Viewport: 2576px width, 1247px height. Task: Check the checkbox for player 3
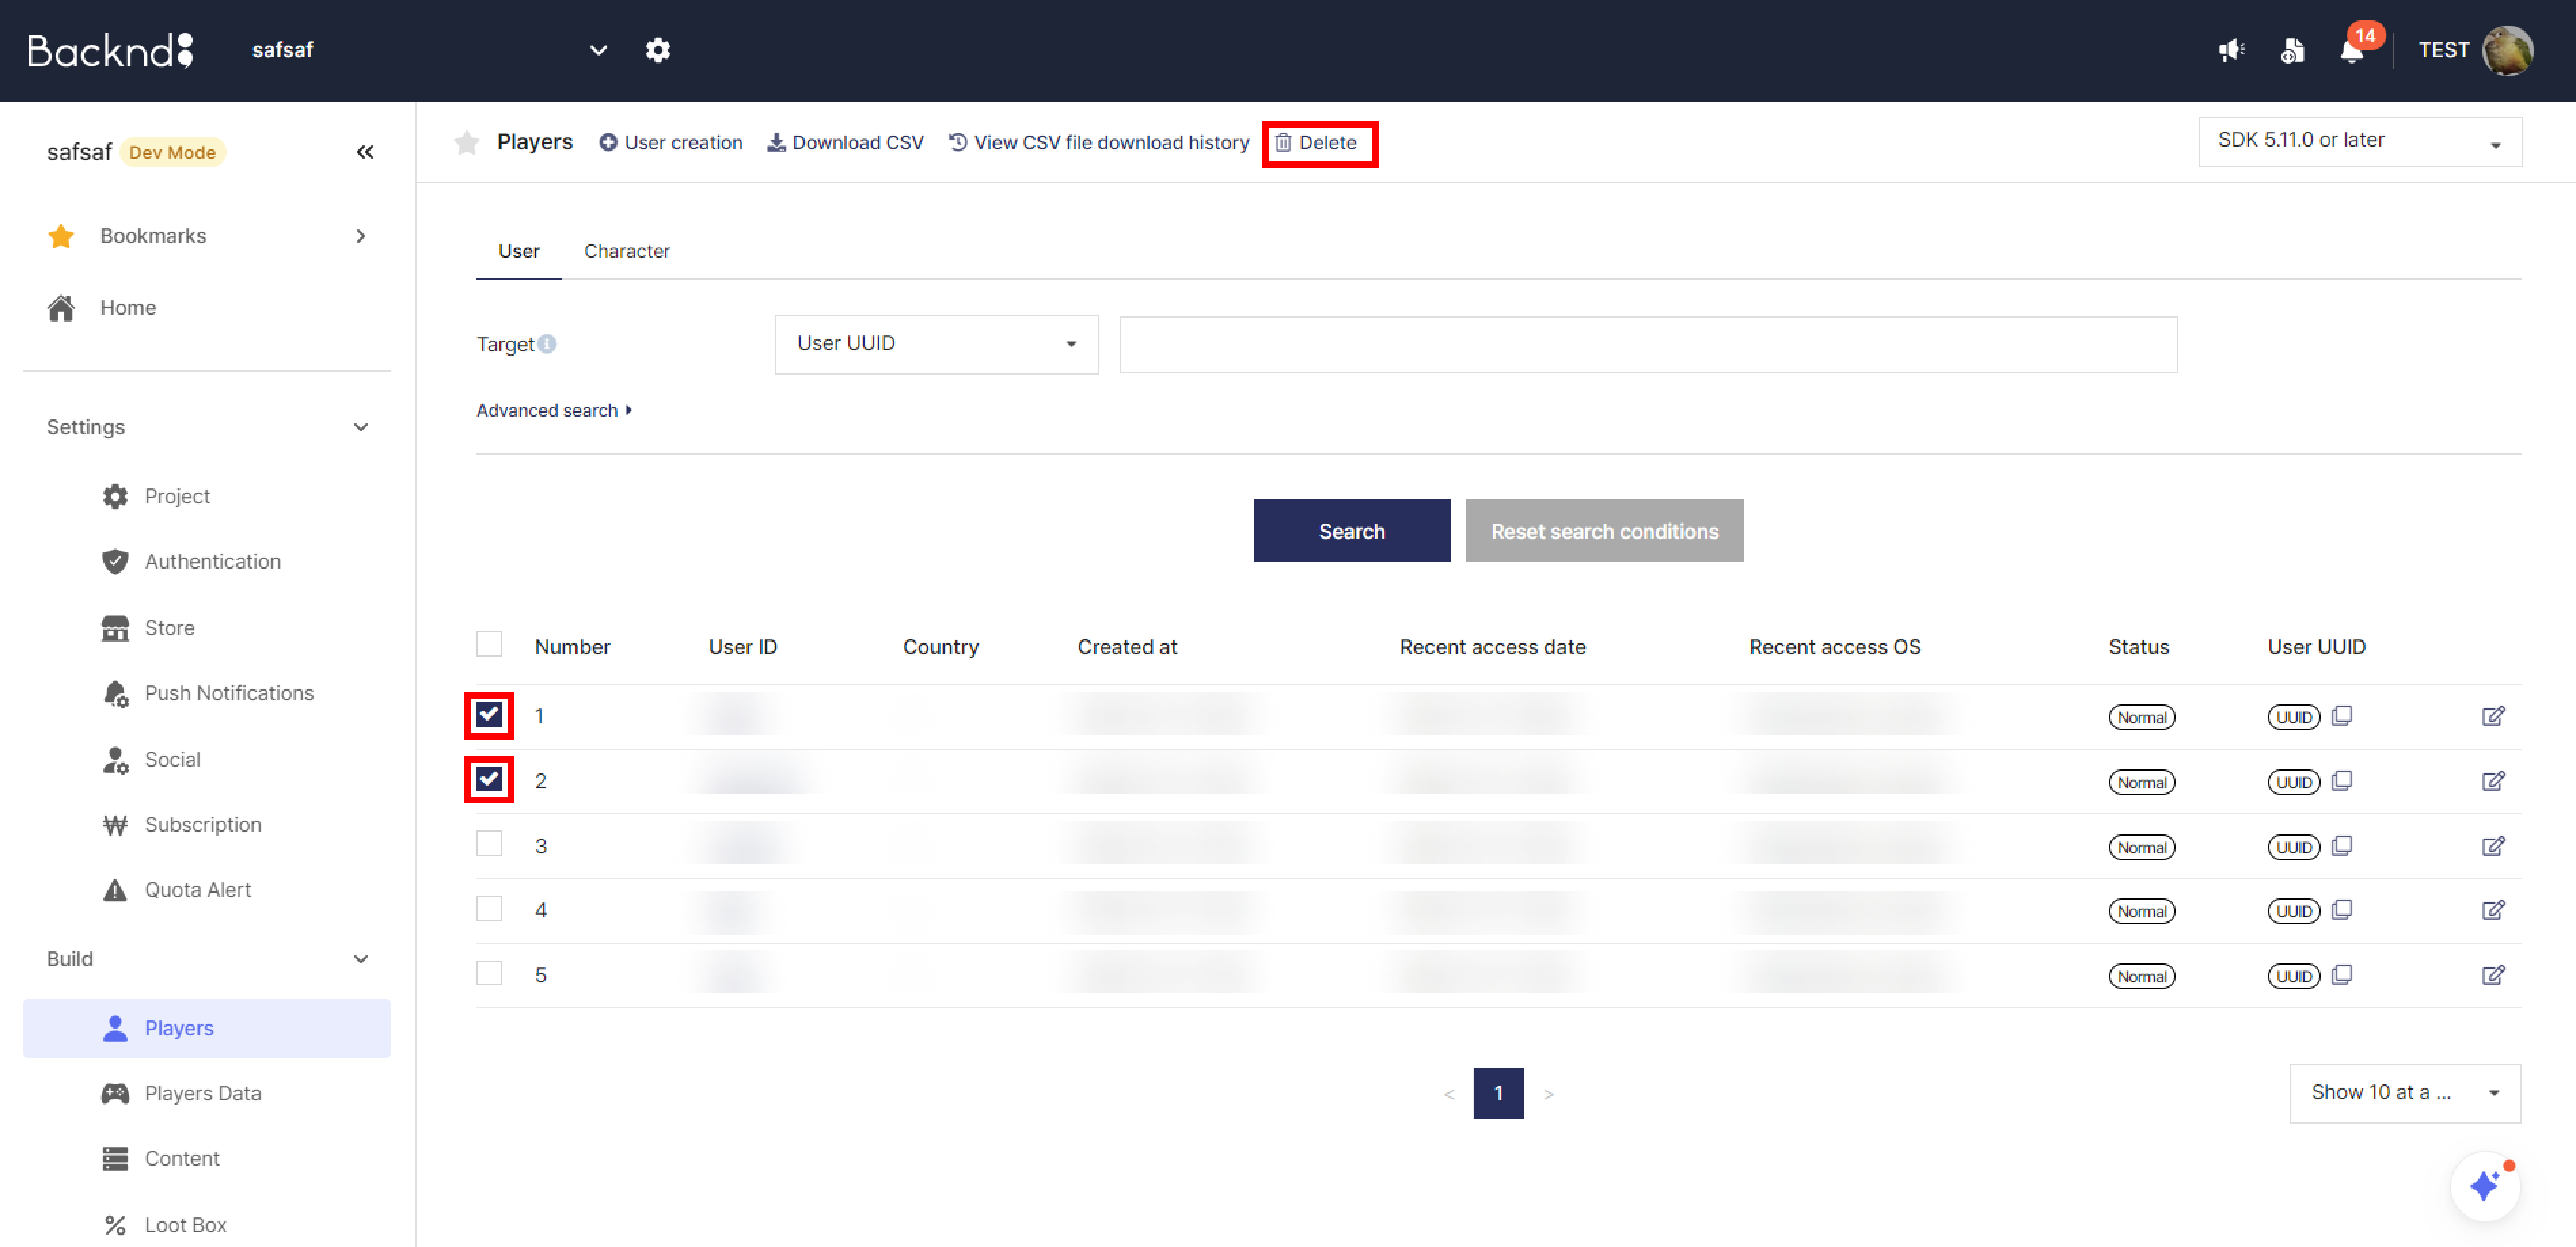489,844
